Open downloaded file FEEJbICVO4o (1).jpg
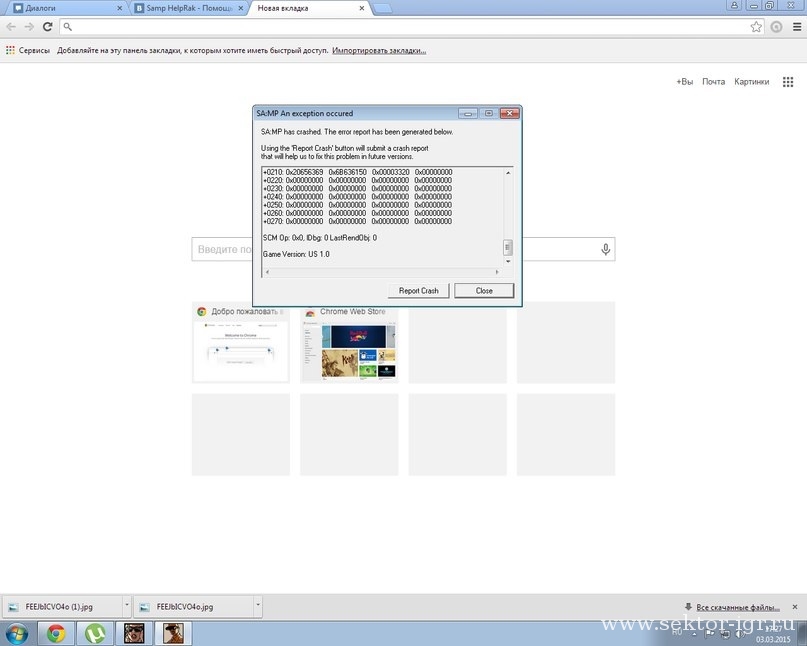This screenshot has width=807, height=646. point(62,607)
